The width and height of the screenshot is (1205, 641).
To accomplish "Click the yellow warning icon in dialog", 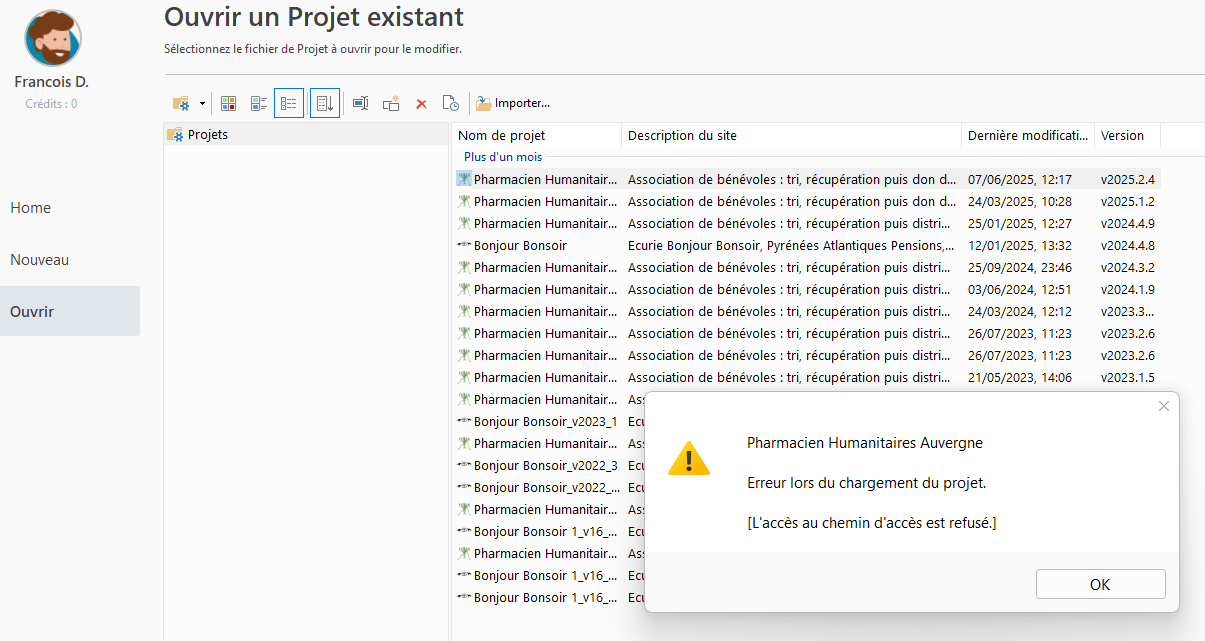I will pos(689,459).
